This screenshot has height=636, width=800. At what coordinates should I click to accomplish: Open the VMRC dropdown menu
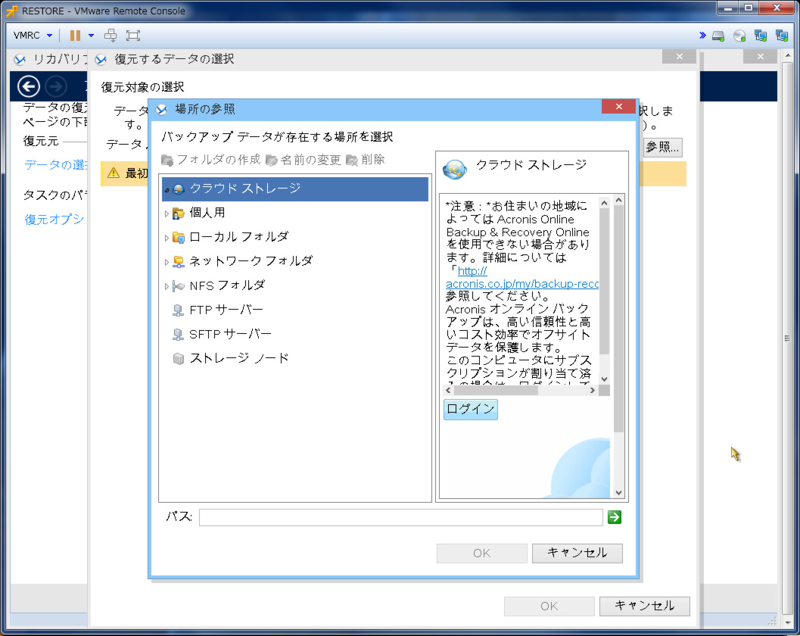coord(33,35)
